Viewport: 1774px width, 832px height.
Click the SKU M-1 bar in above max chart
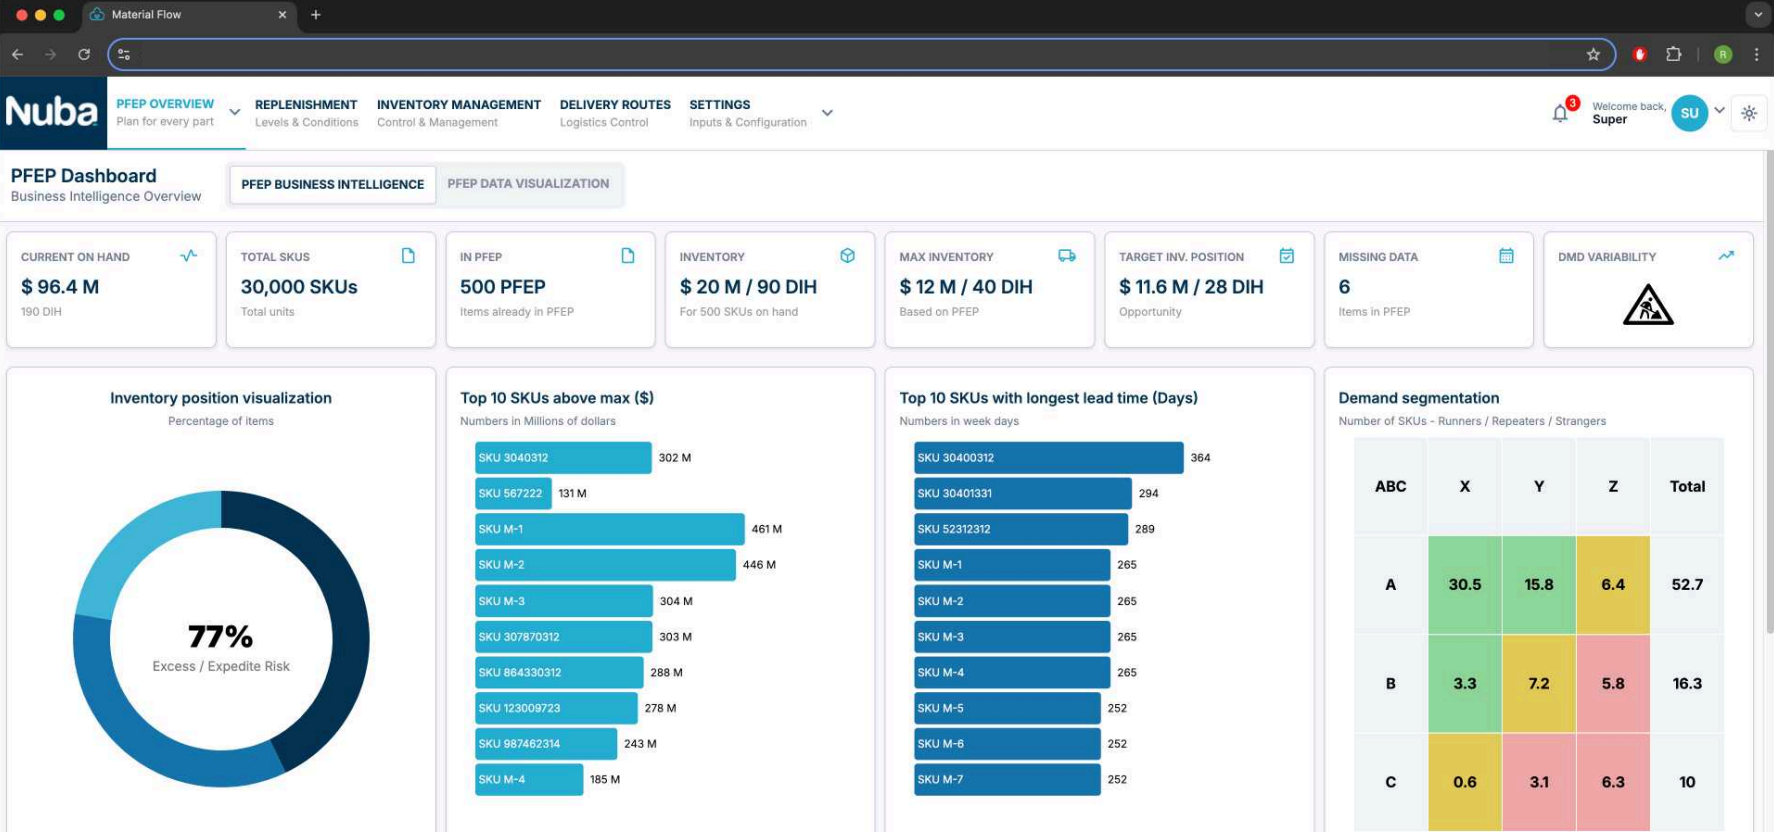click(x=609, y=529)
